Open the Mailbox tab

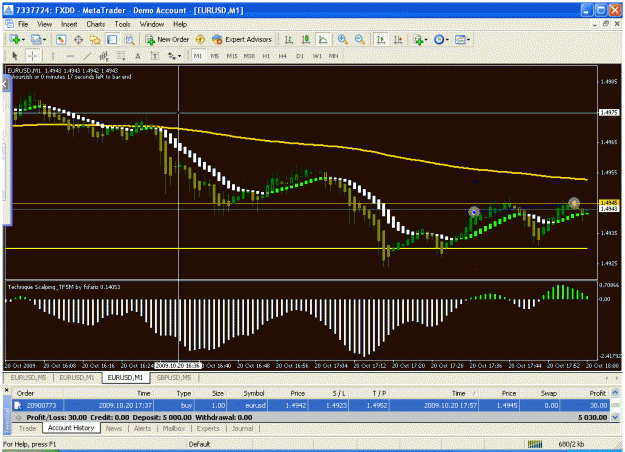coord(174,428)
